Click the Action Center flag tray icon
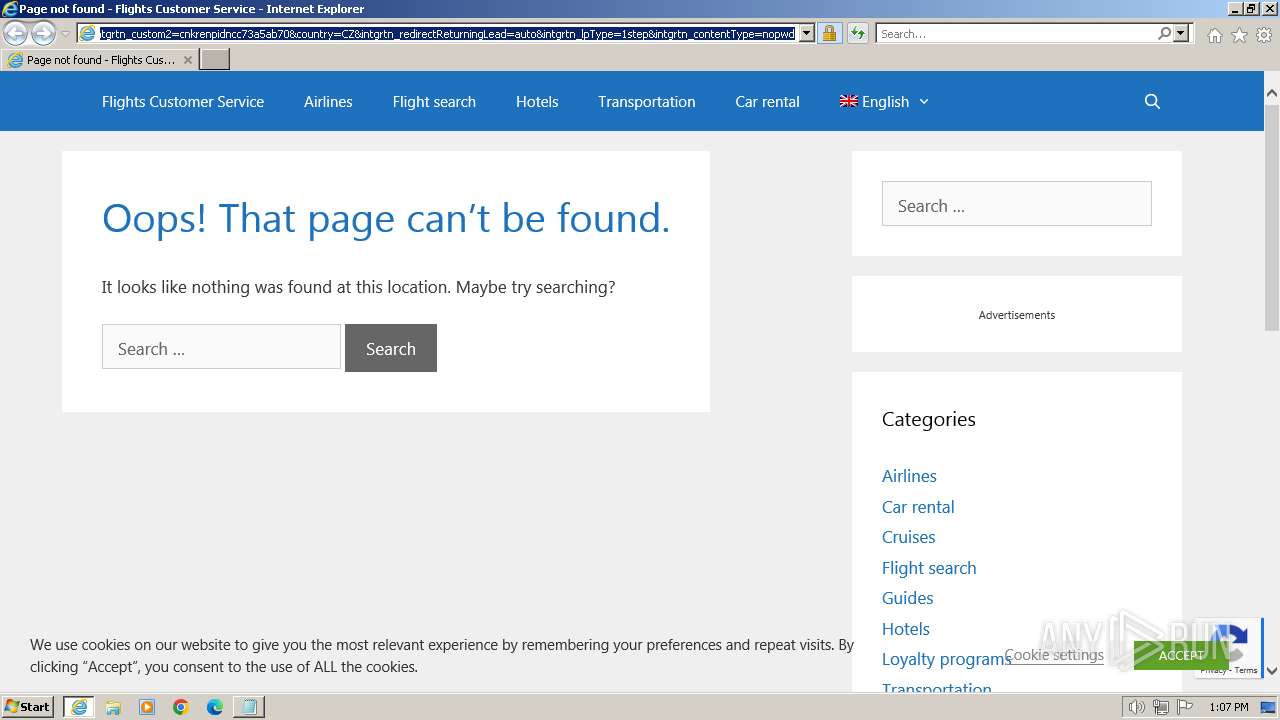Screen dimensions: 1280x720 click(1185, 707)
